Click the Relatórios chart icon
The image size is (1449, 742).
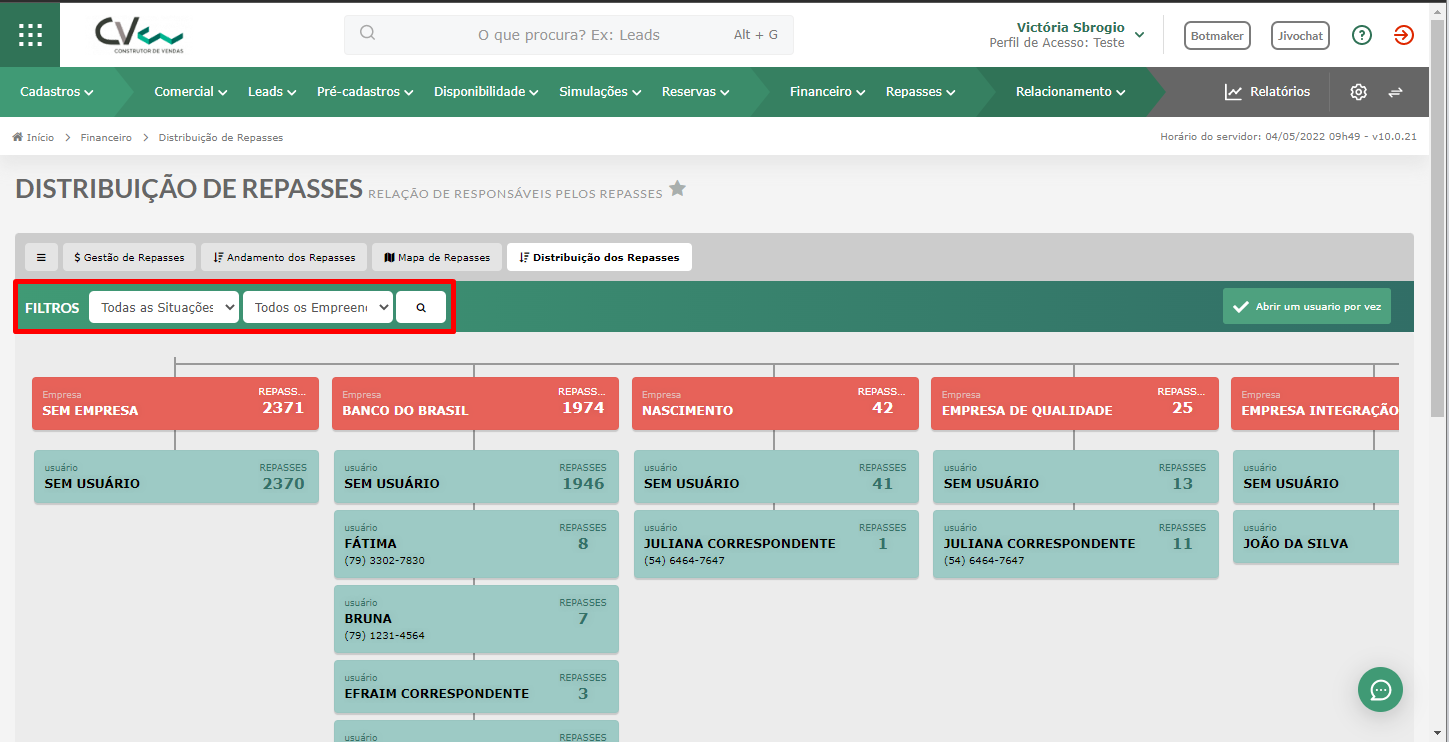point(1233,92)
